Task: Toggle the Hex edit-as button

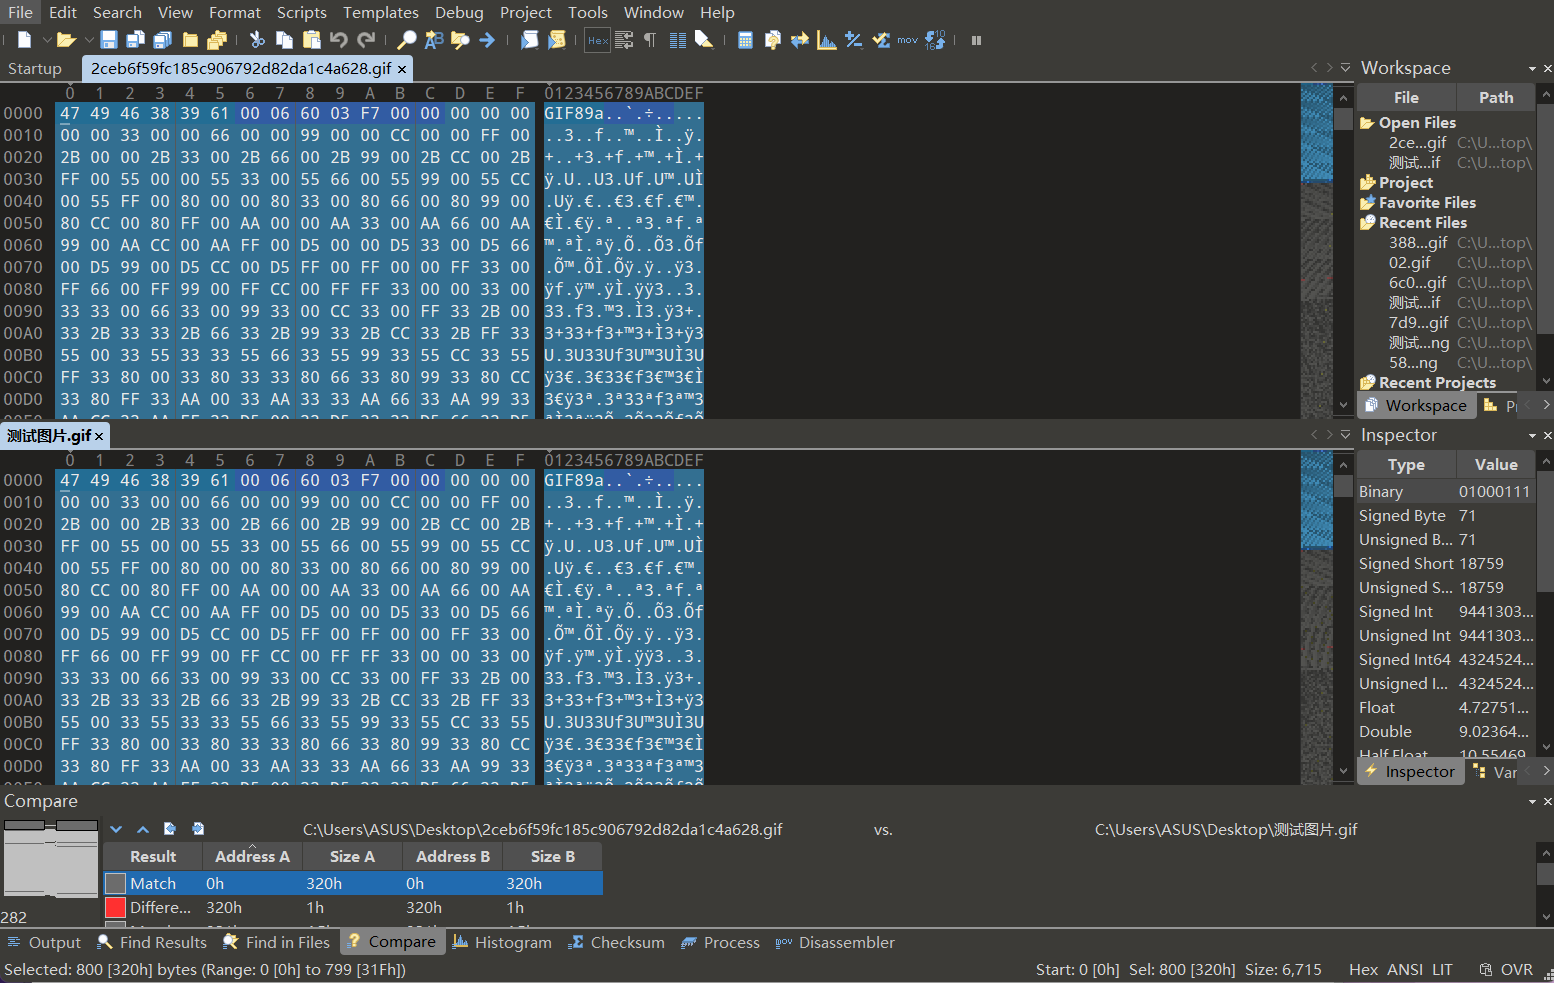Action: point(597,40)
